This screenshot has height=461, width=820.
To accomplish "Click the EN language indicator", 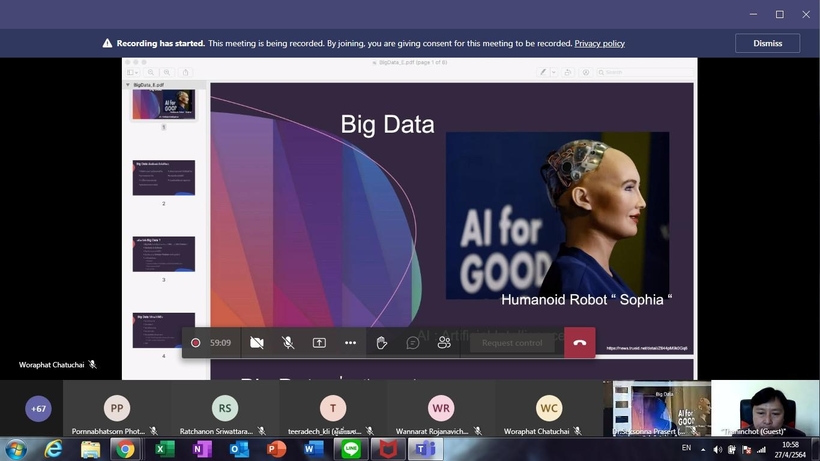I will pyautogui.click(x=686, y=448).
